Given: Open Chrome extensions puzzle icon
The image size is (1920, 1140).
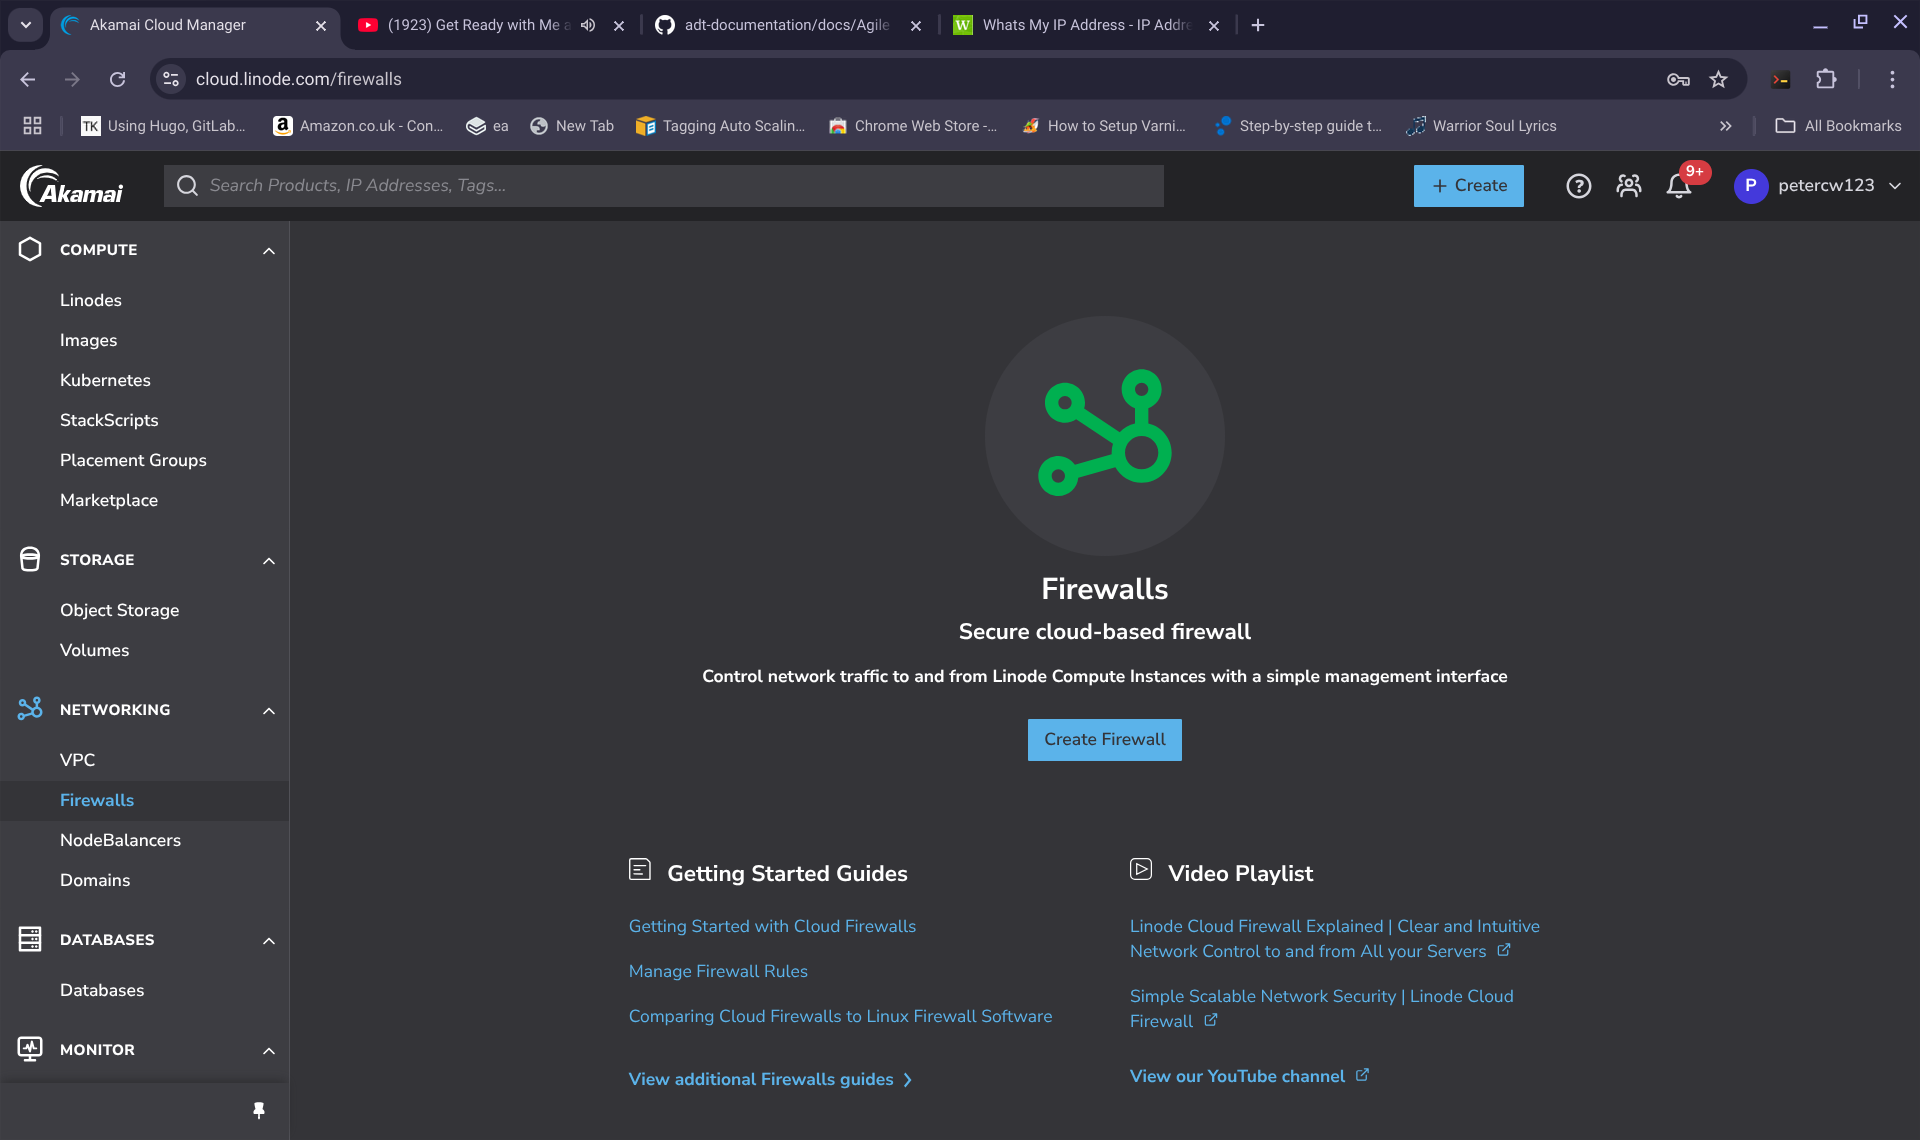Looking at the screenshot, I should pos(1826,79).
